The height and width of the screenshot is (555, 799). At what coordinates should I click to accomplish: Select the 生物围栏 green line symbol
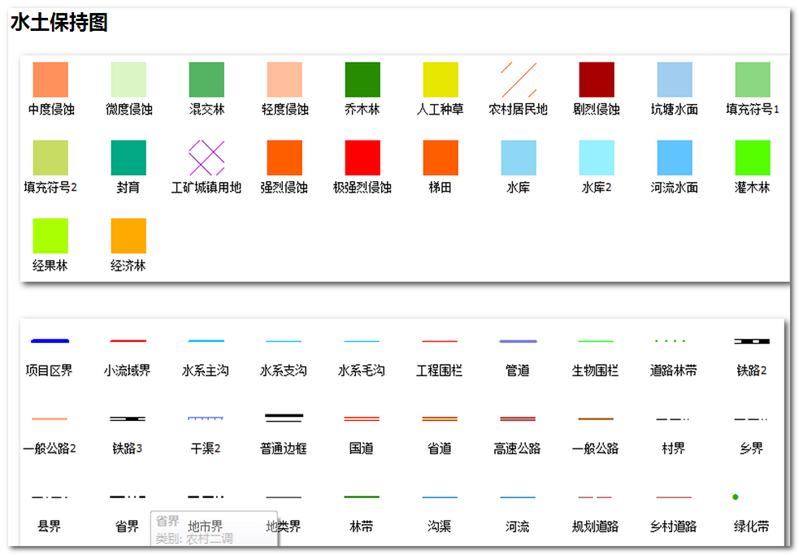[x=596, y=341]
